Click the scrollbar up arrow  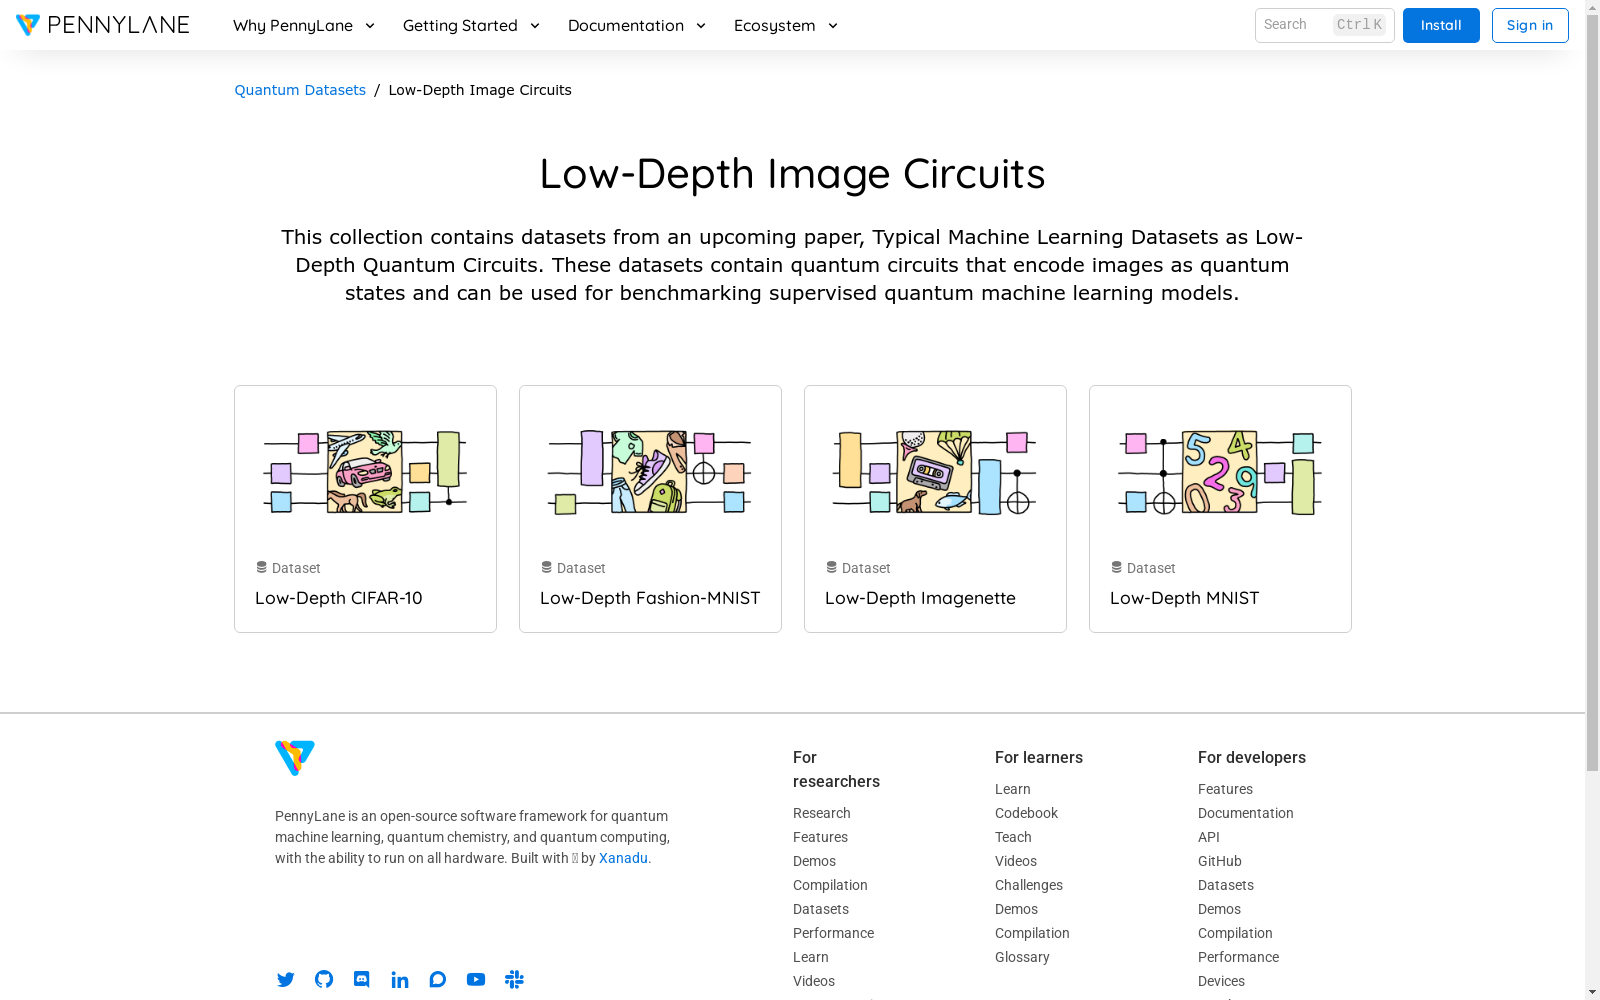(x=1592, y=8)
